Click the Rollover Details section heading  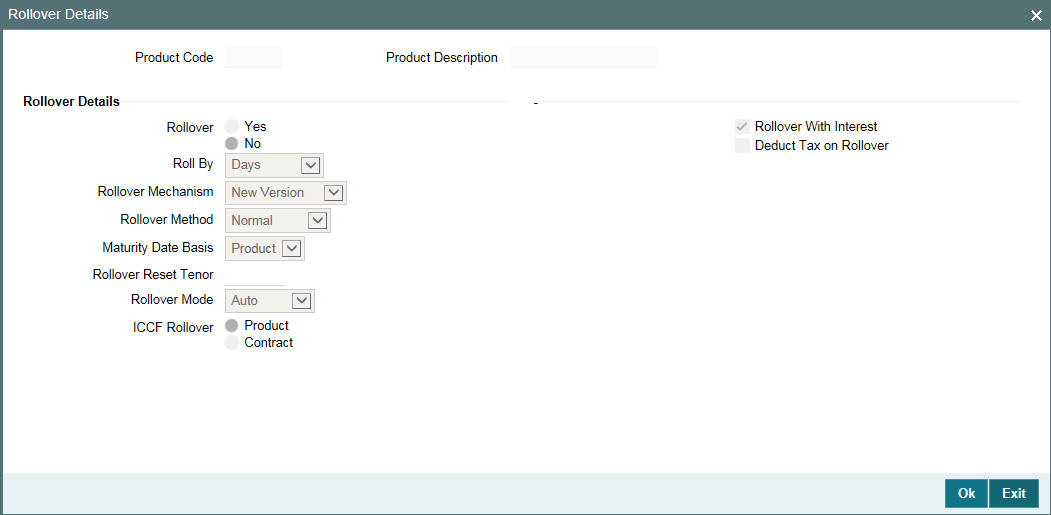point(72,102)
